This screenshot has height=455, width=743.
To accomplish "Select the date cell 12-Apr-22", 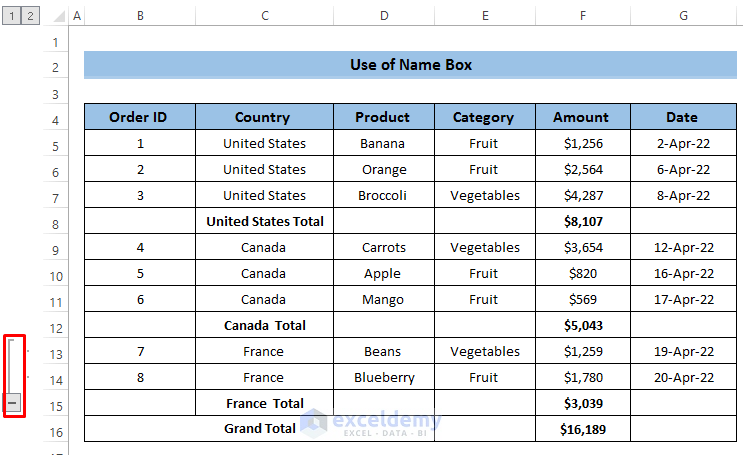I will 685,247.
